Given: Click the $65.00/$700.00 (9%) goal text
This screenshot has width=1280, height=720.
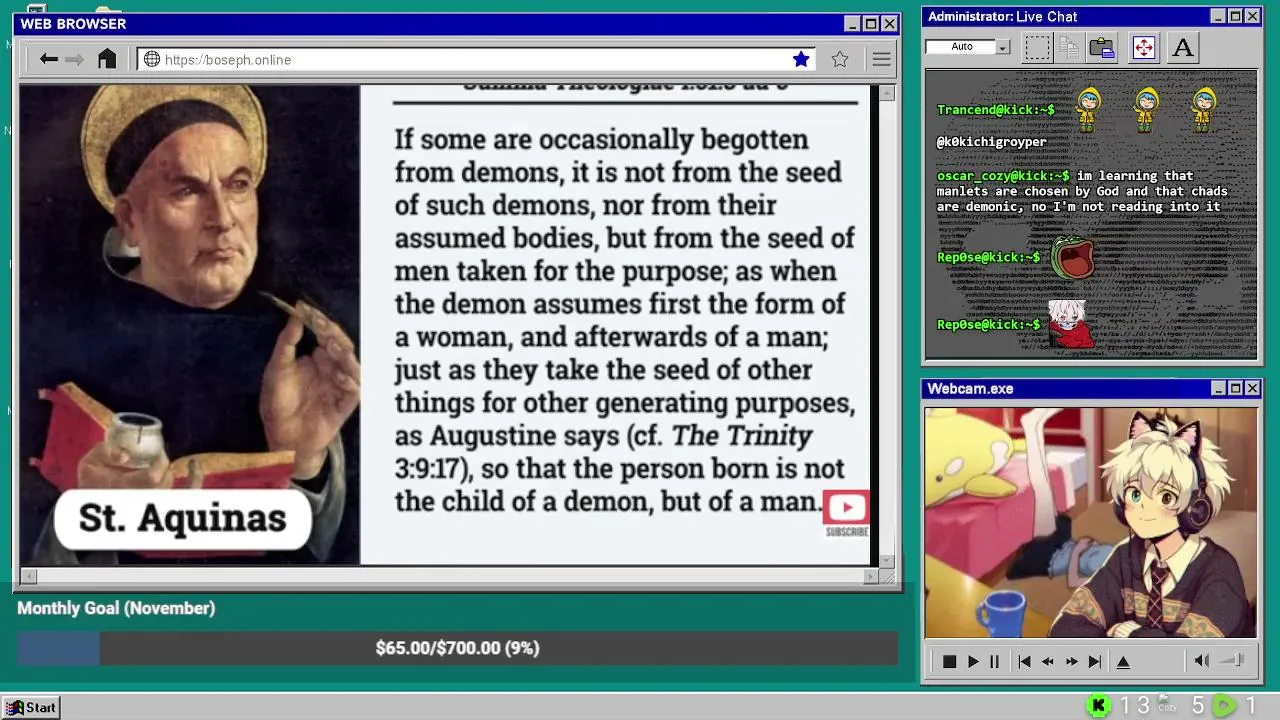Looking at the screenshot, I should point(457,648).
